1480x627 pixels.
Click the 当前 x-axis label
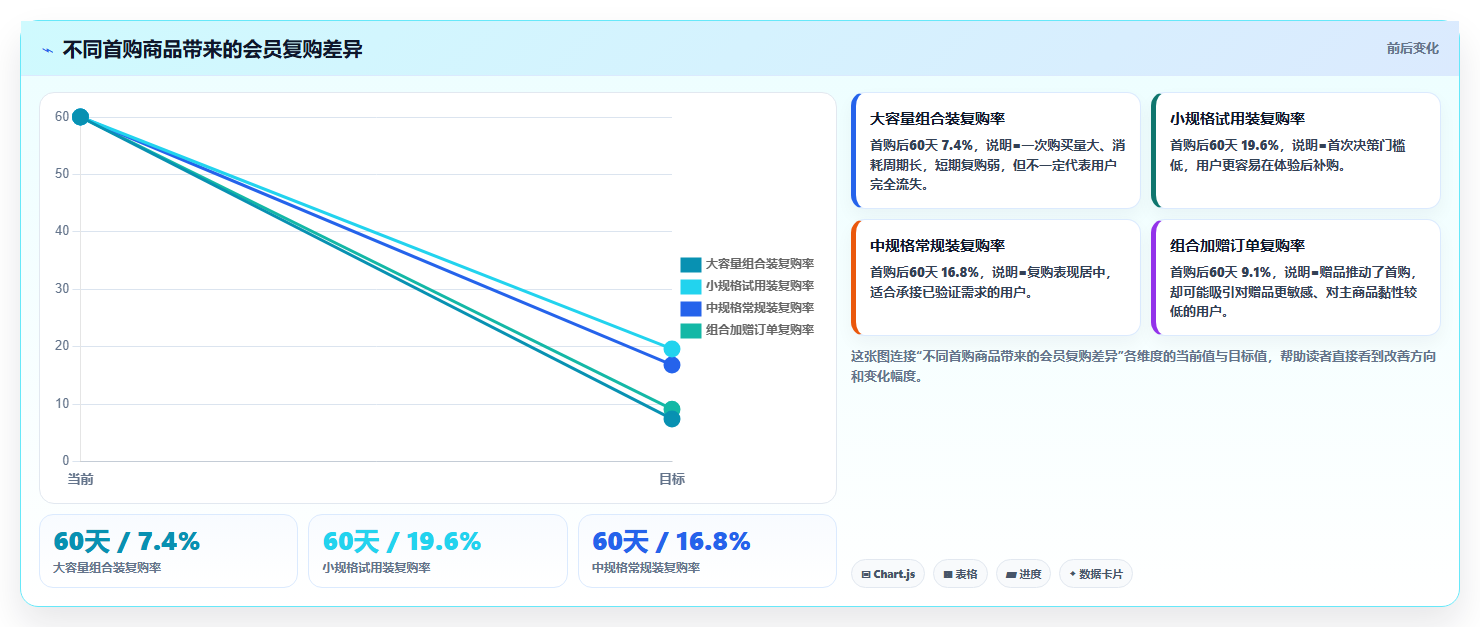[81, 479]
